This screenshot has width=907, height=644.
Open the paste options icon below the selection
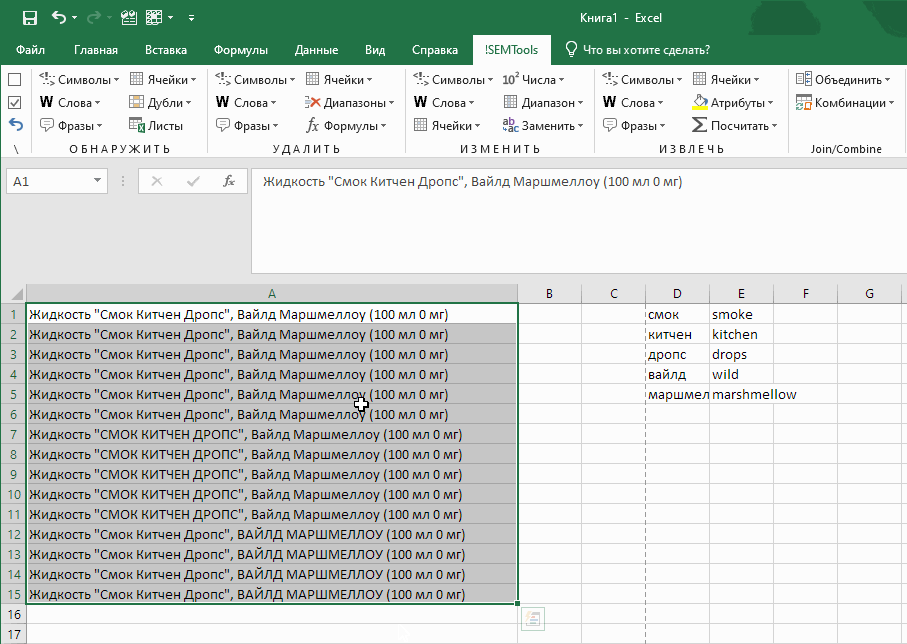533,620
